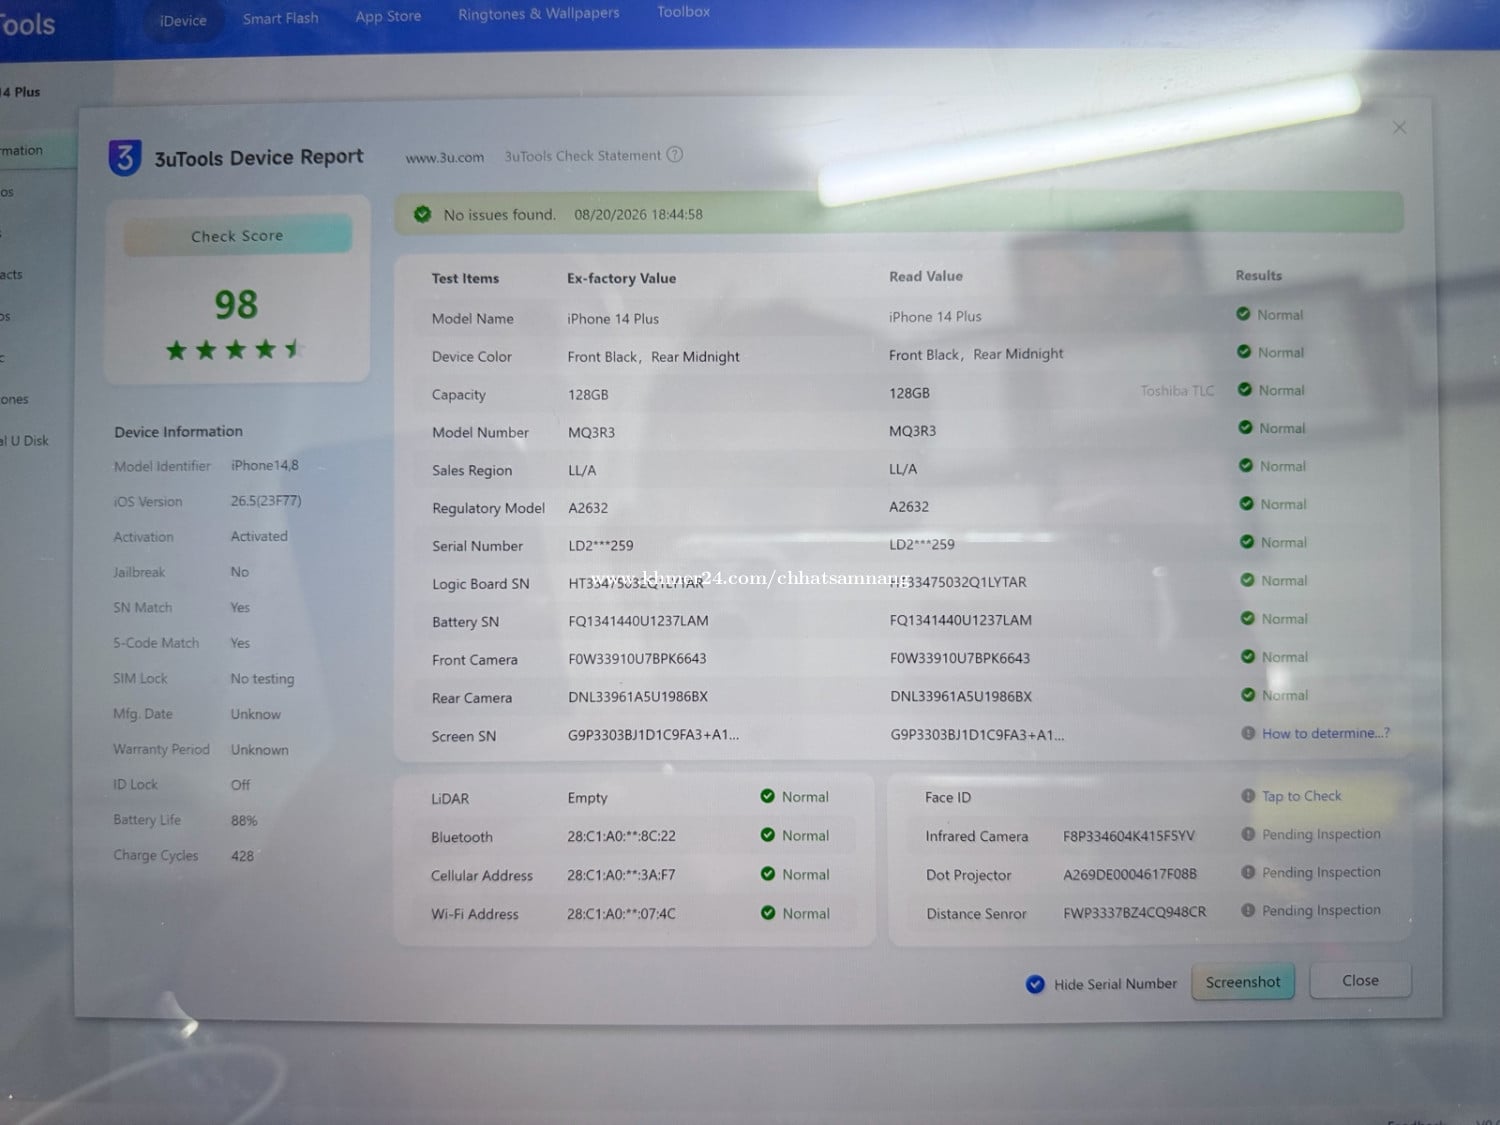Select the Rear Camera read value DNL33961A5U1986BX

pyautogui.click(x=961, y=696)
